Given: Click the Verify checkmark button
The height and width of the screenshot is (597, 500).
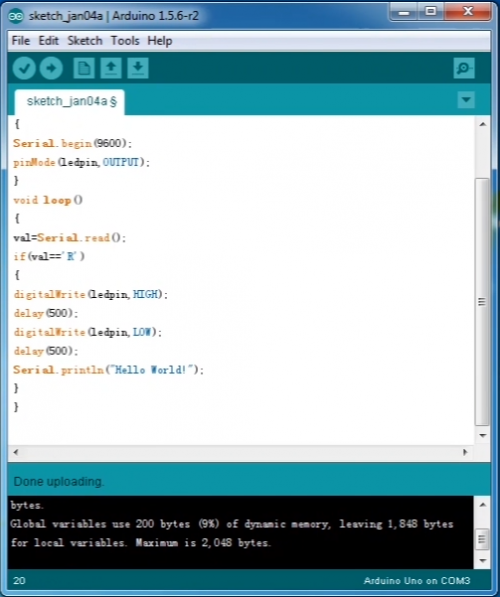Looking at the screenshot, I should [x=24, y=68].
